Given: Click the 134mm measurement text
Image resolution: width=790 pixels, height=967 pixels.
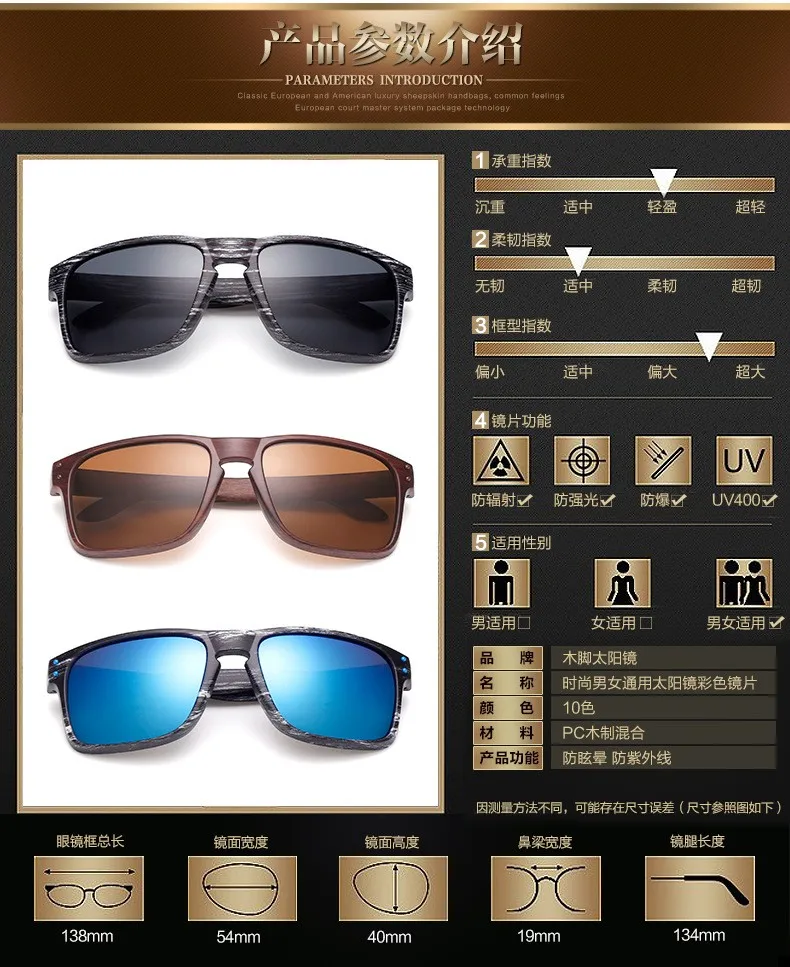Looking at the screenshot, I should coord(699,935).
